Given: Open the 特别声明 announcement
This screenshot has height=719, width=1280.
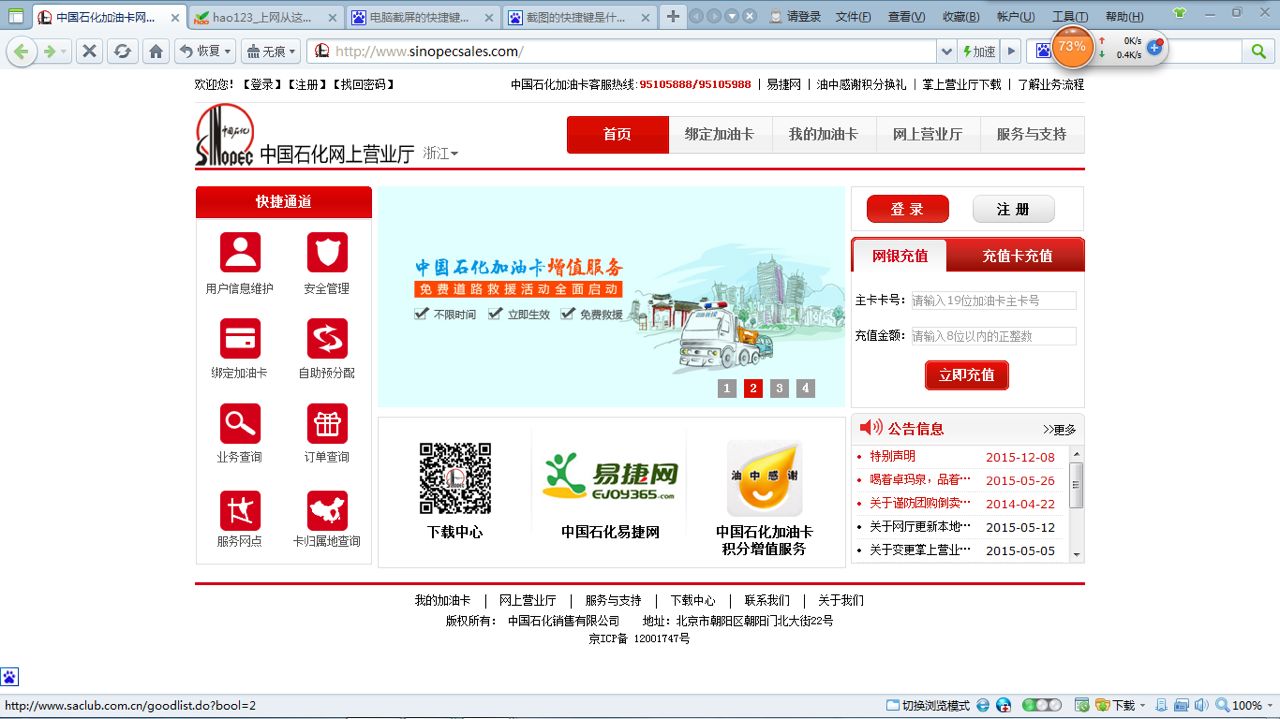Looking at the screenshot, I should pos(892,456).
